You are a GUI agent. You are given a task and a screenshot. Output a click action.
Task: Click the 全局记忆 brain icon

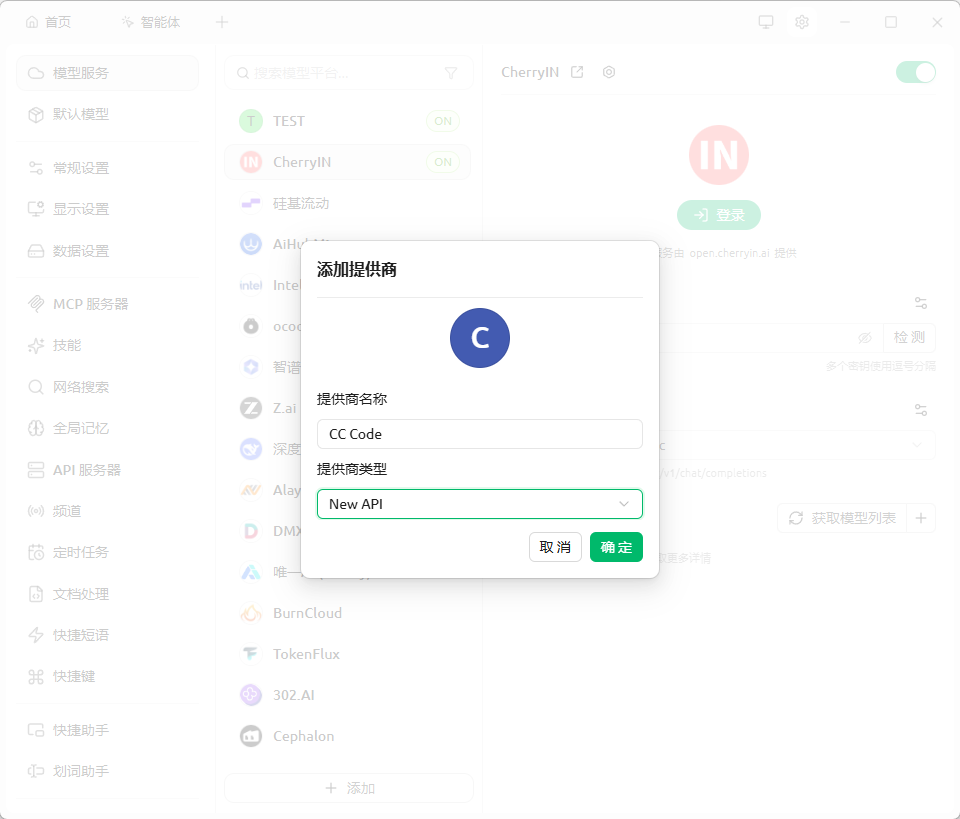click(x=36, y=428)
